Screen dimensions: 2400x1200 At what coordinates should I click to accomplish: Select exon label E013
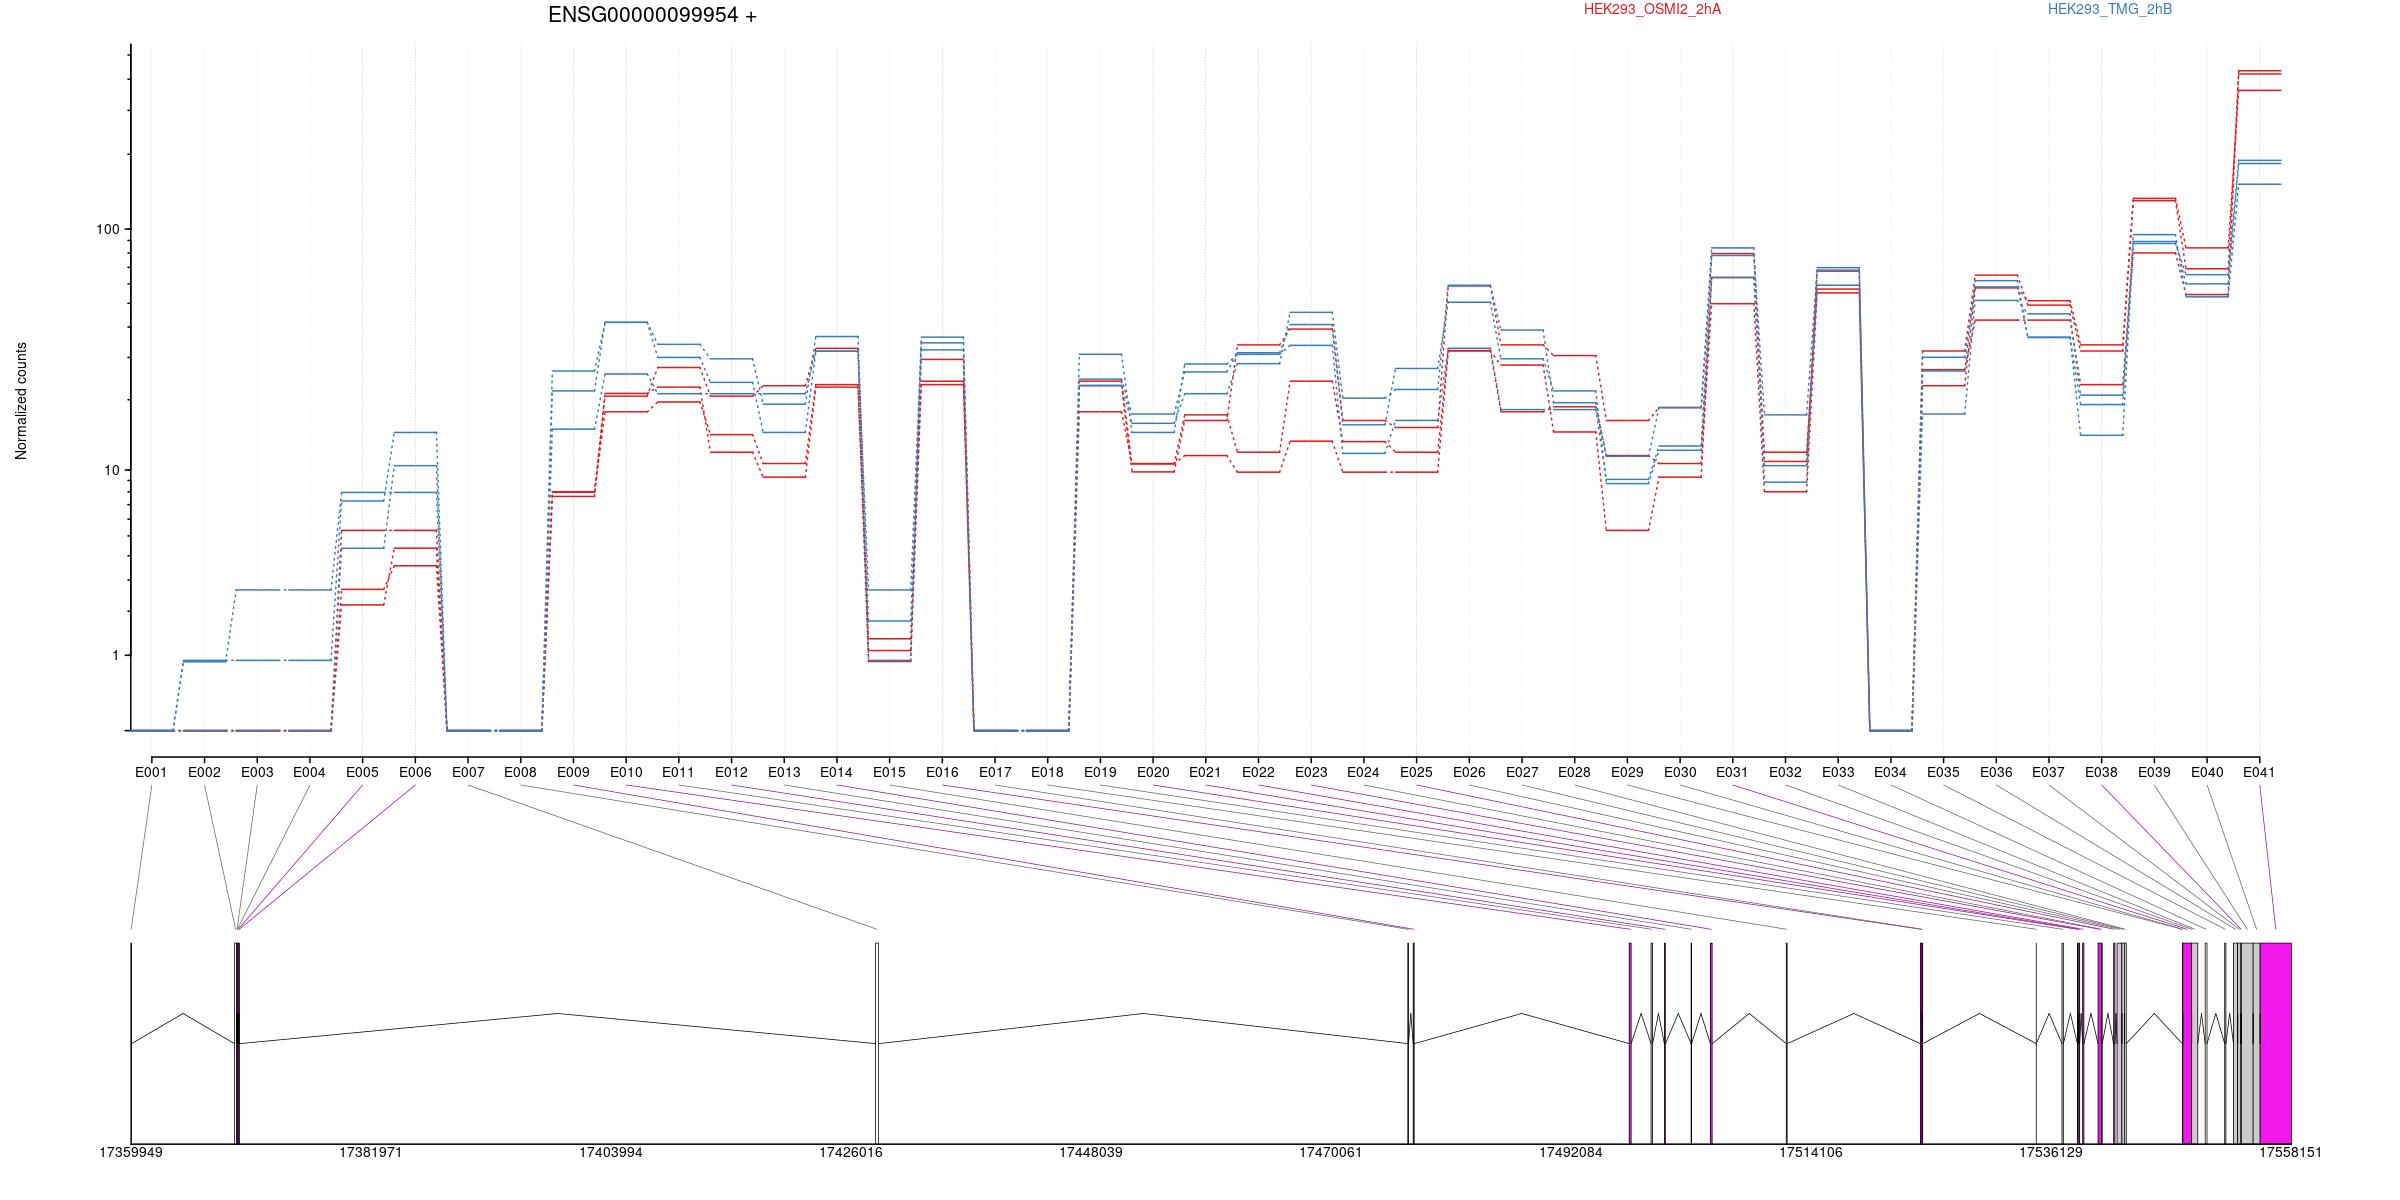tap(784, 773)
